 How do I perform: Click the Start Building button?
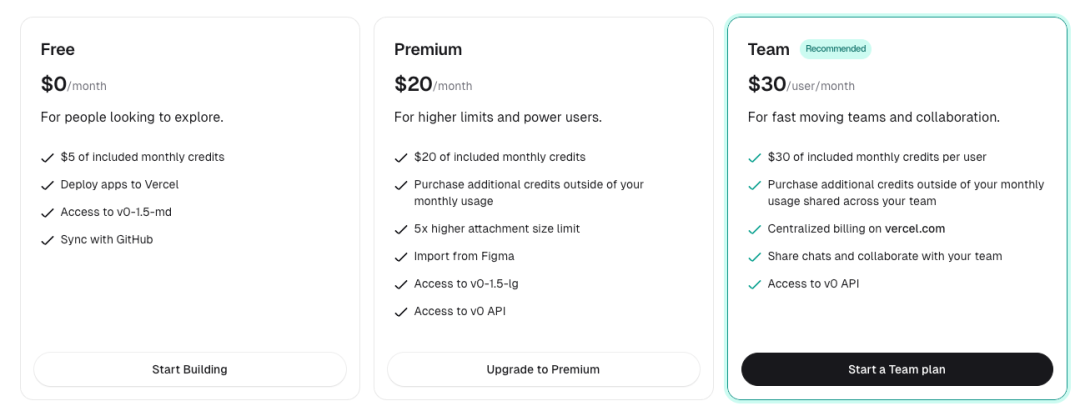pyautogui.click(x=189, y=370)
